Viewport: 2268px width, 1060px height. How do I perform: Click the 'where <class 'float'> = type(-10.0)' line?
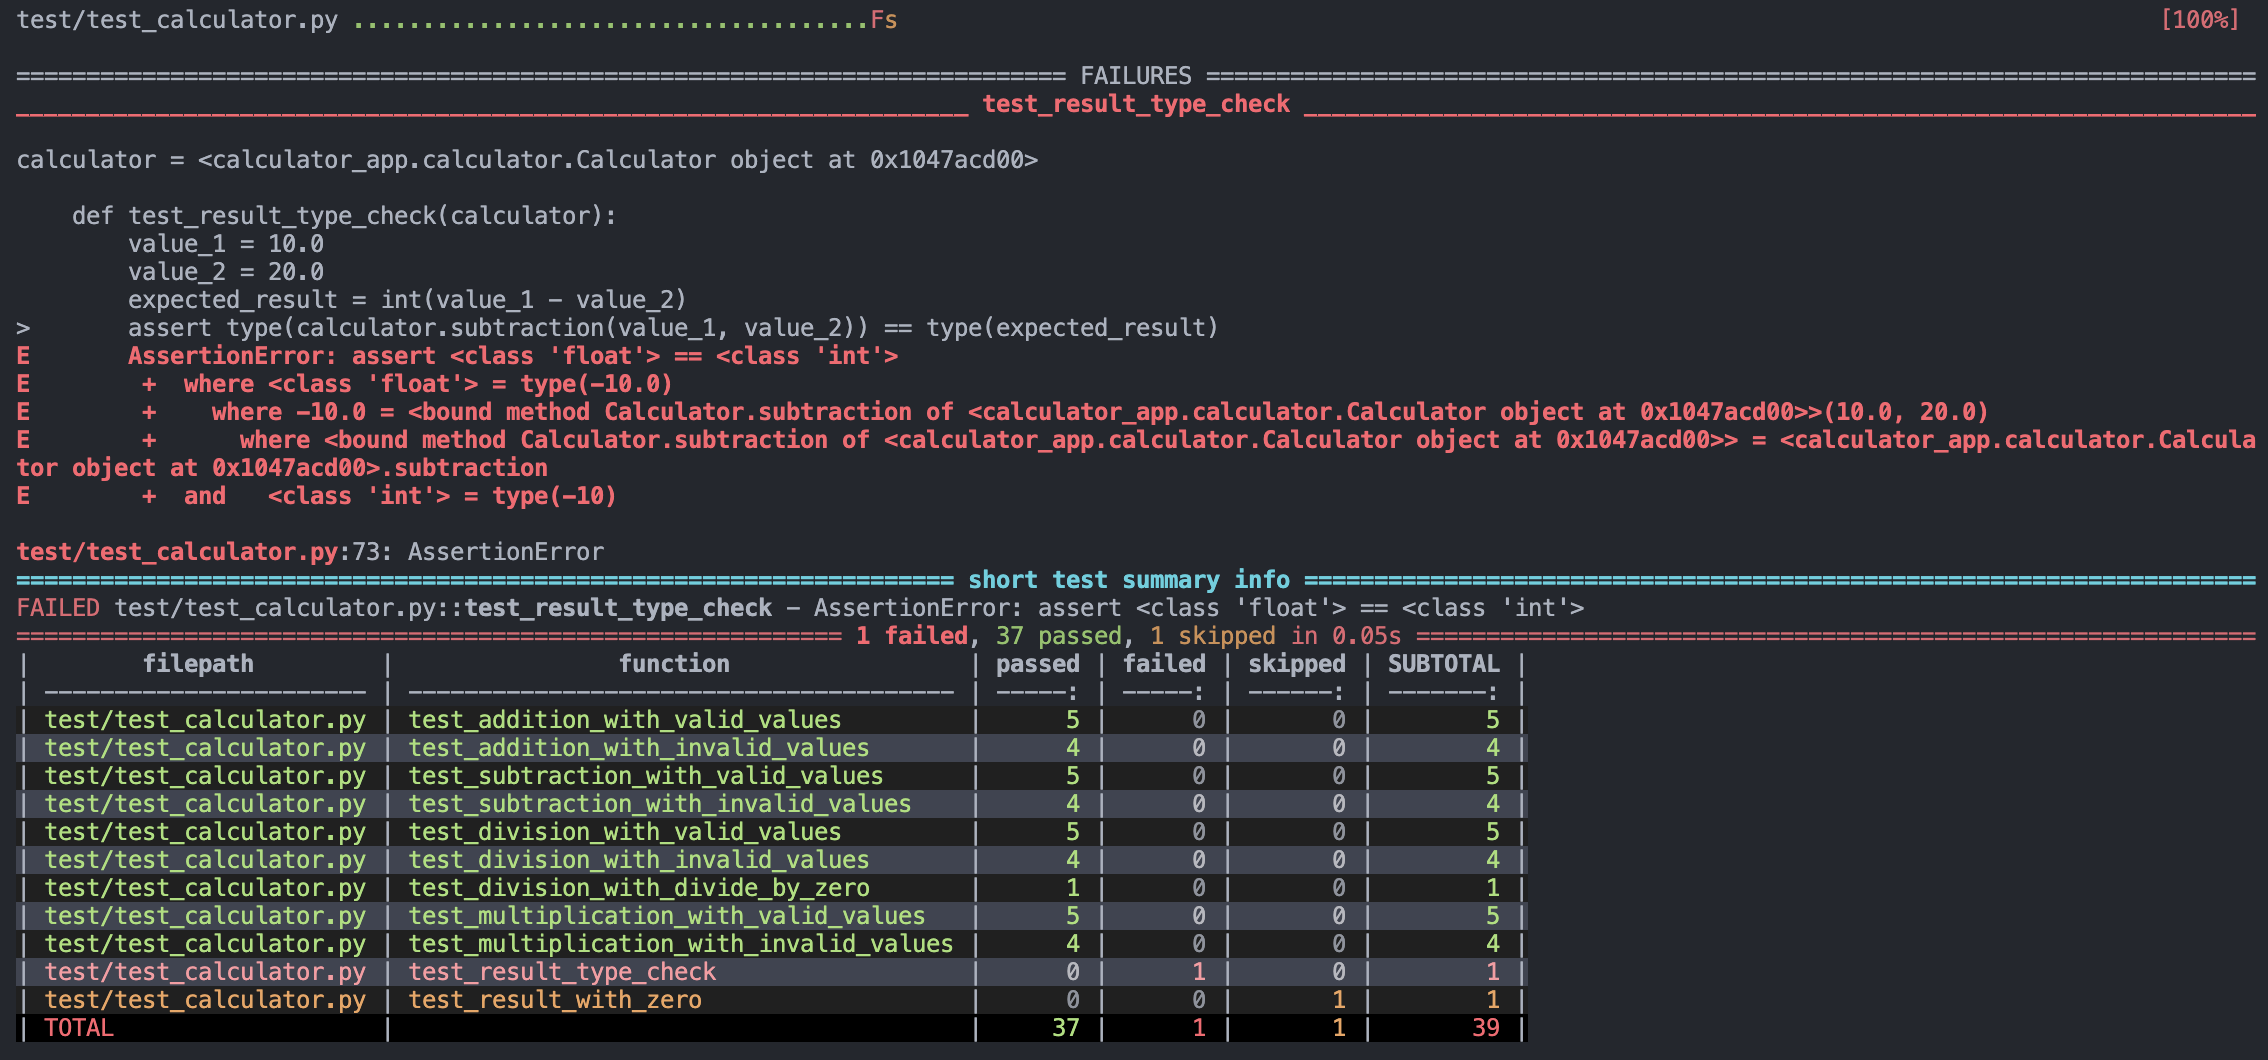[x=428, y=384]
